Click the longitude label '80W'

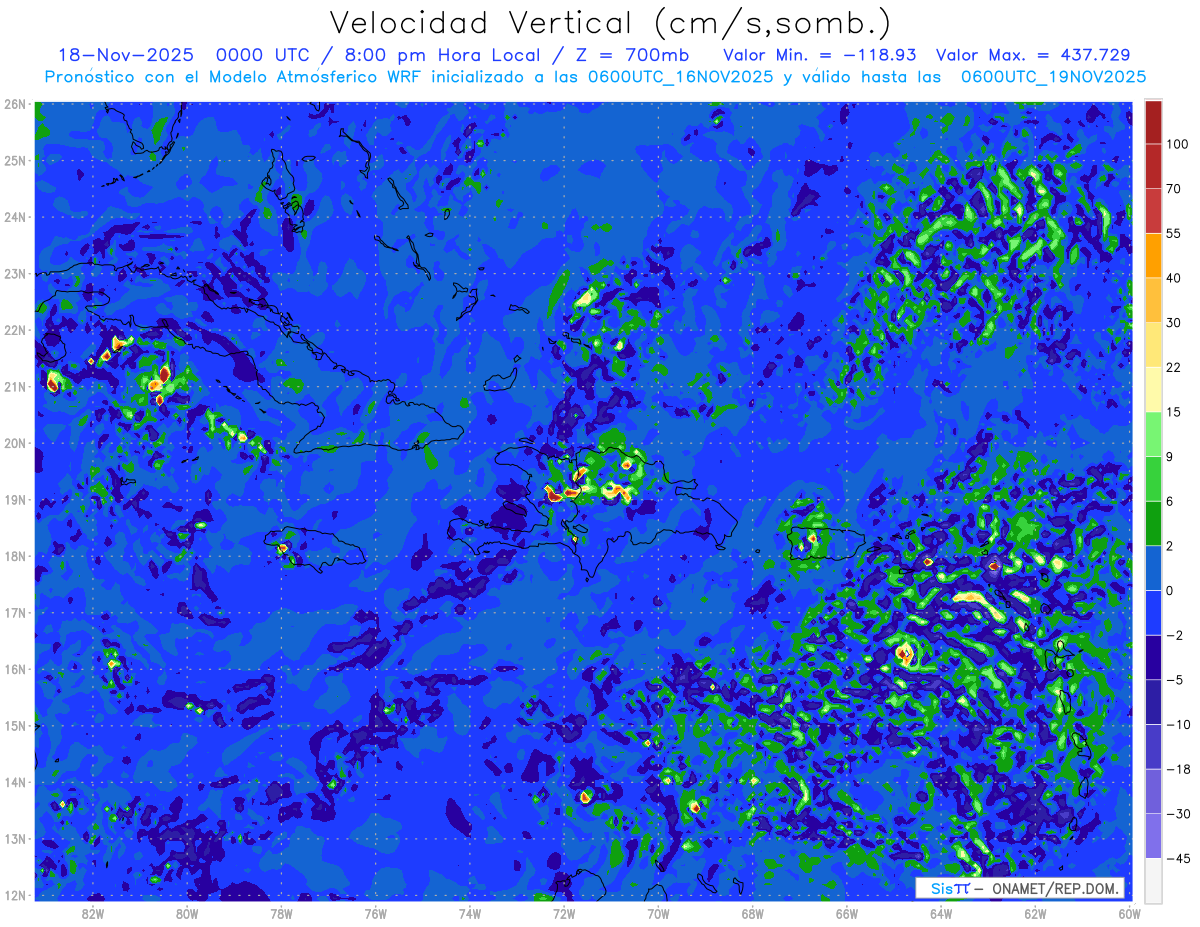187,914
